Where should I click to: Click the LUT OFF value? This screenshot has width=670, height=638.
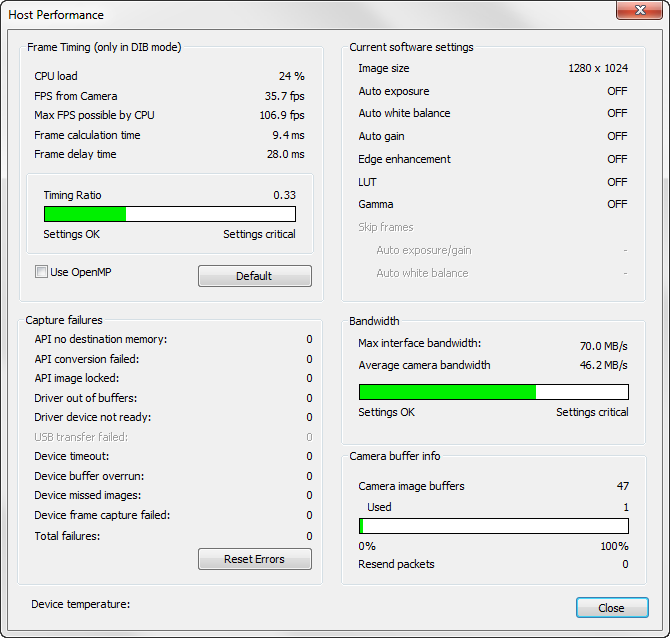click(x=617, y=182)
